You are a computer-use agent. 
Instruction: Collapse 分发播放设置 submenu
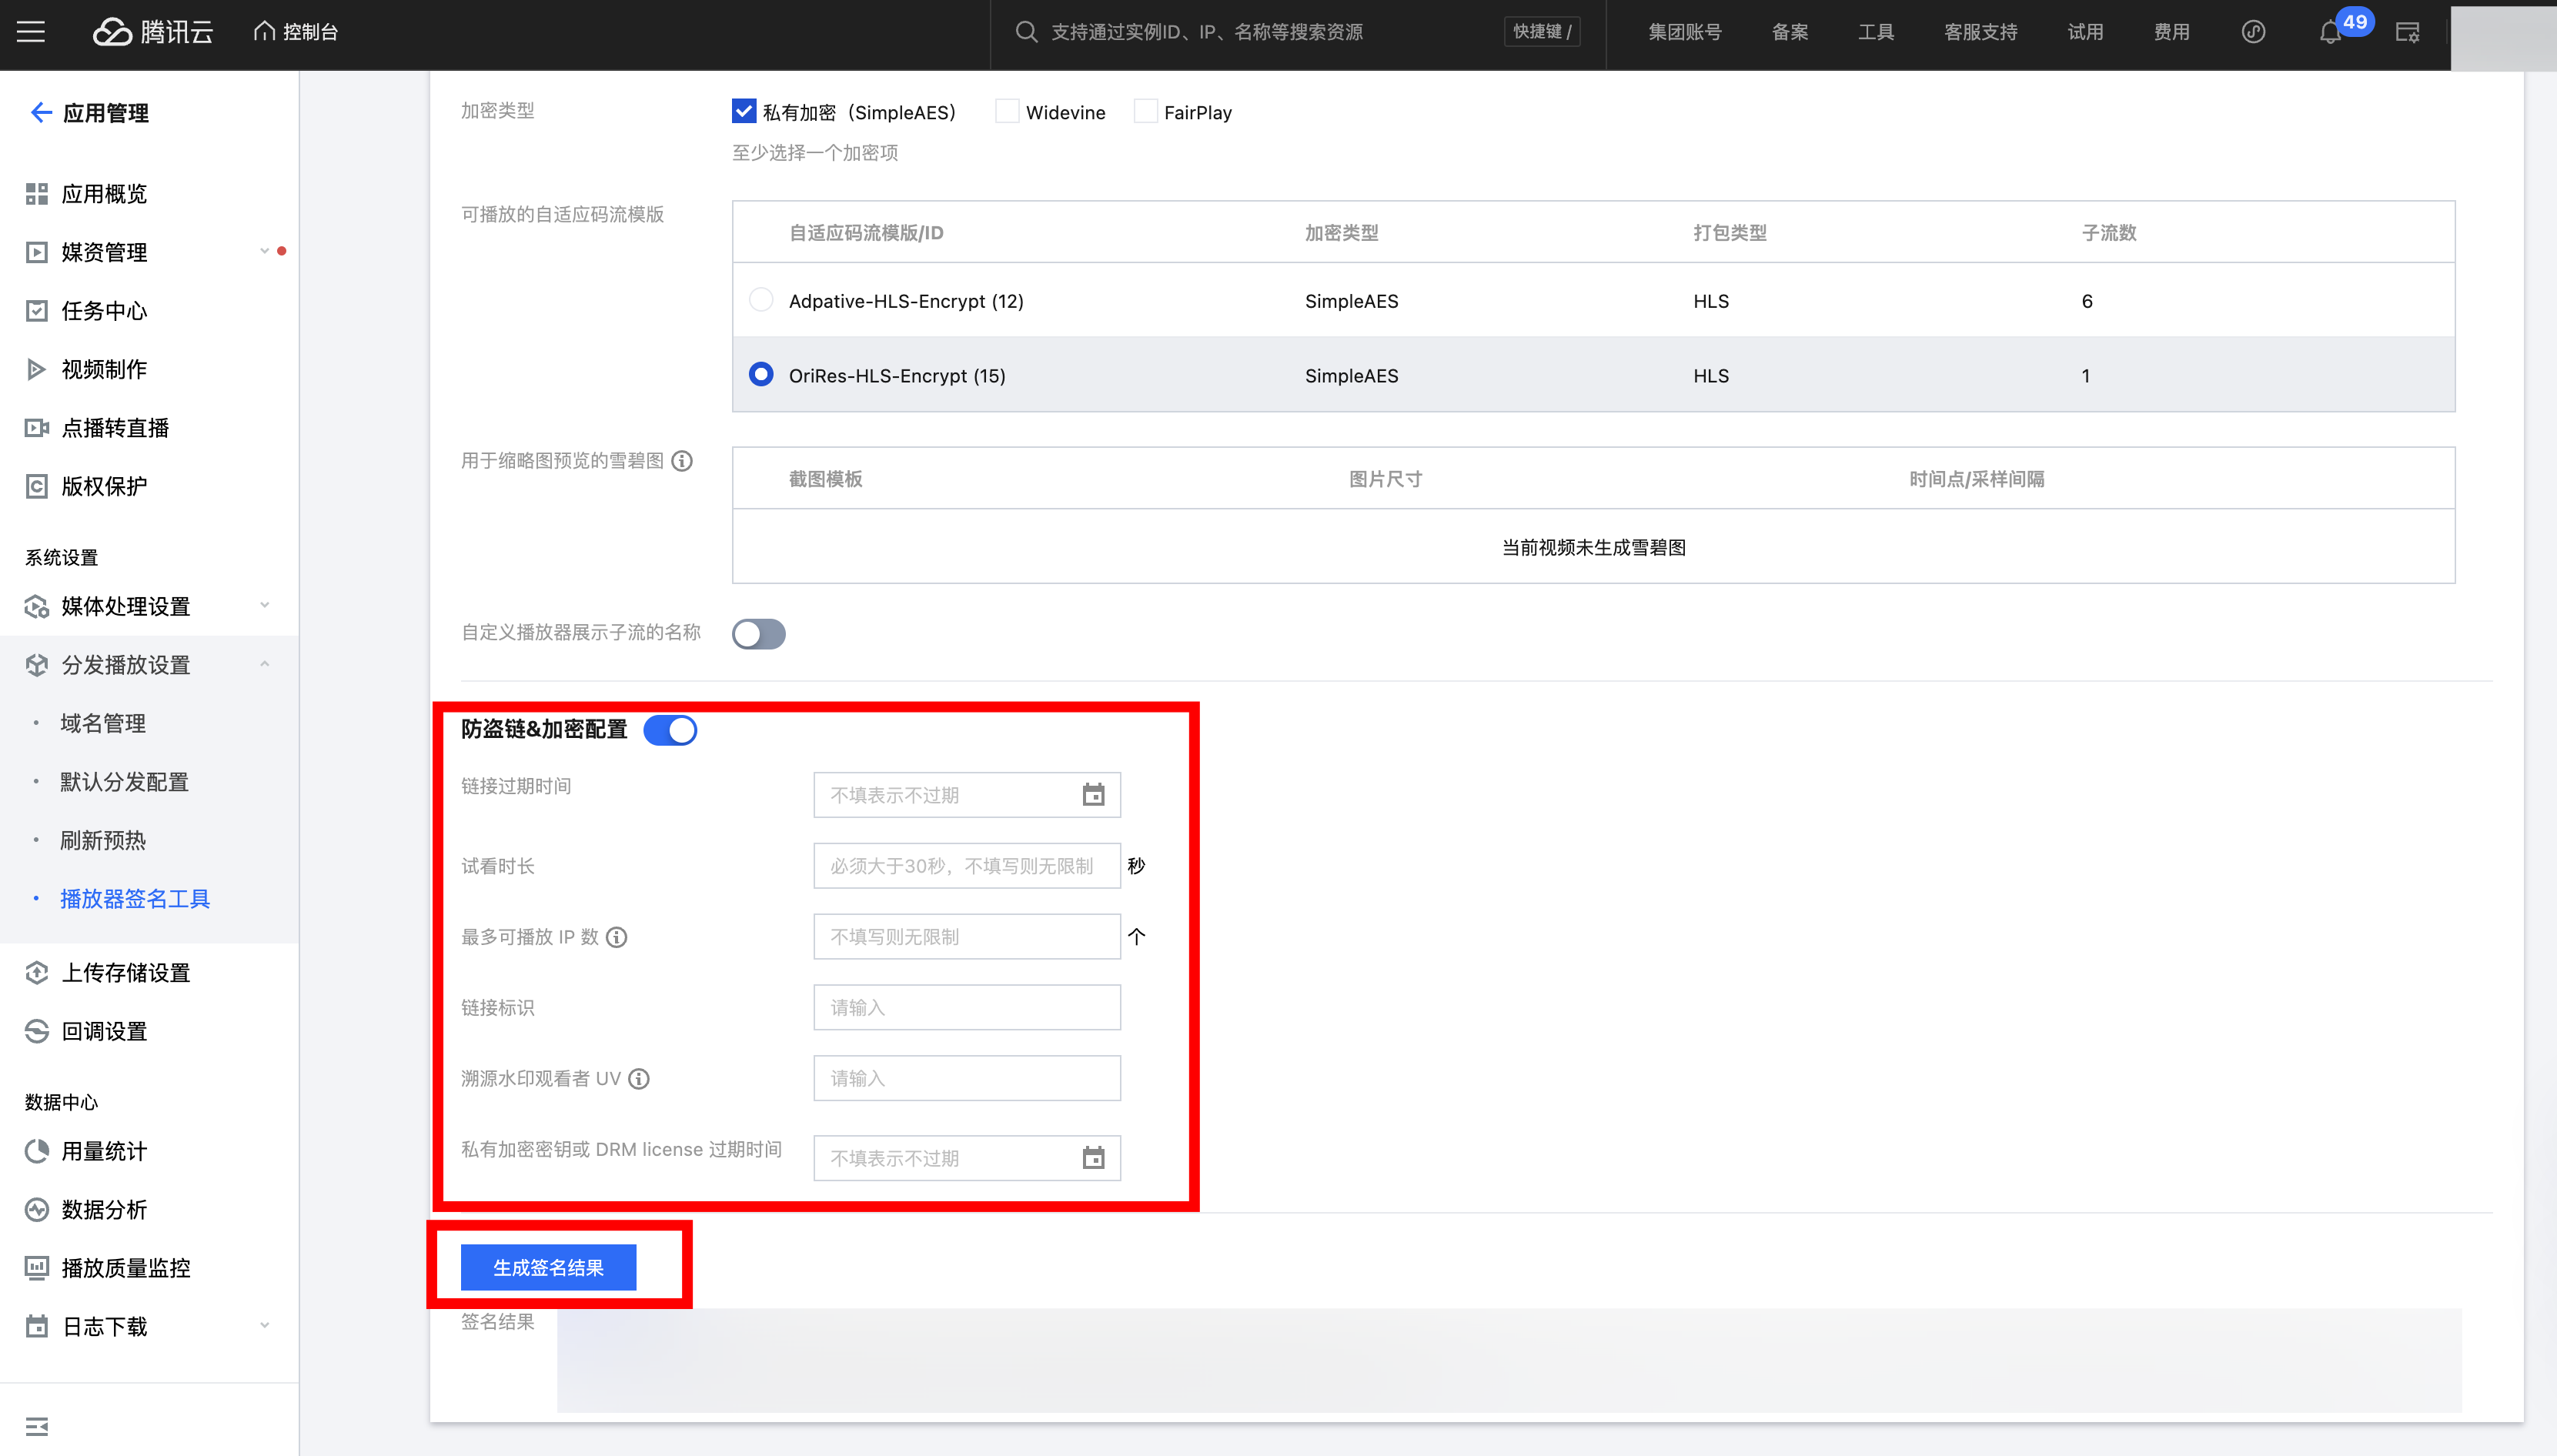pos(265,664)
